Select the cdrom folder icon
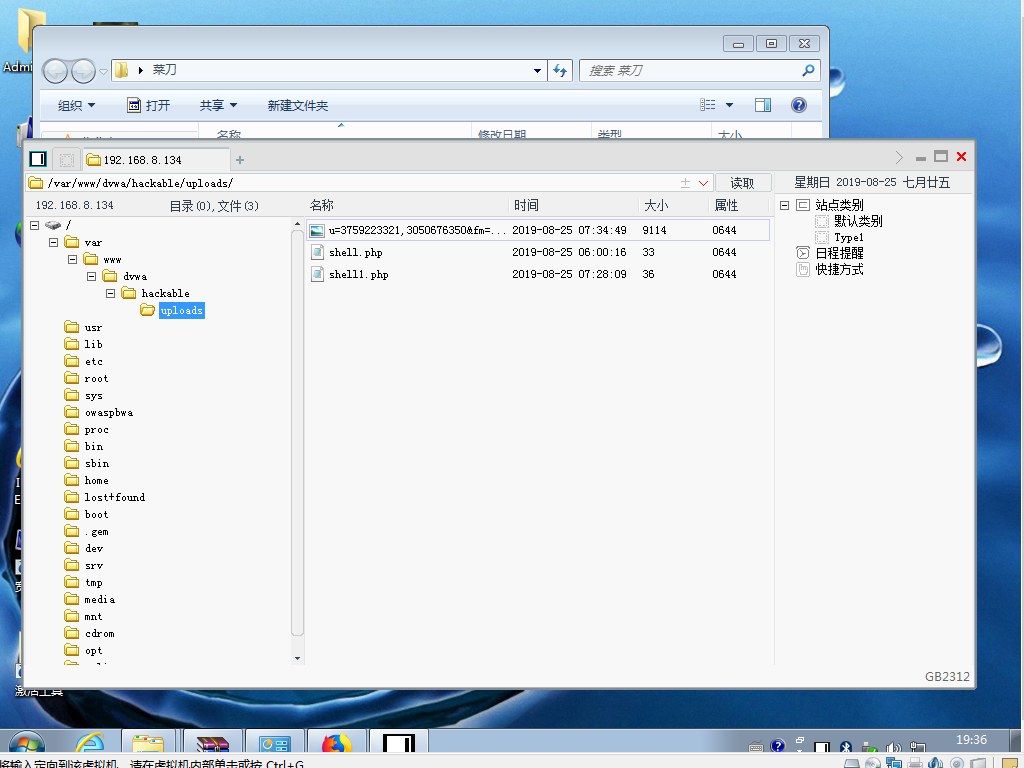Viewport: 1024px width, 768px height. point(72,633)
